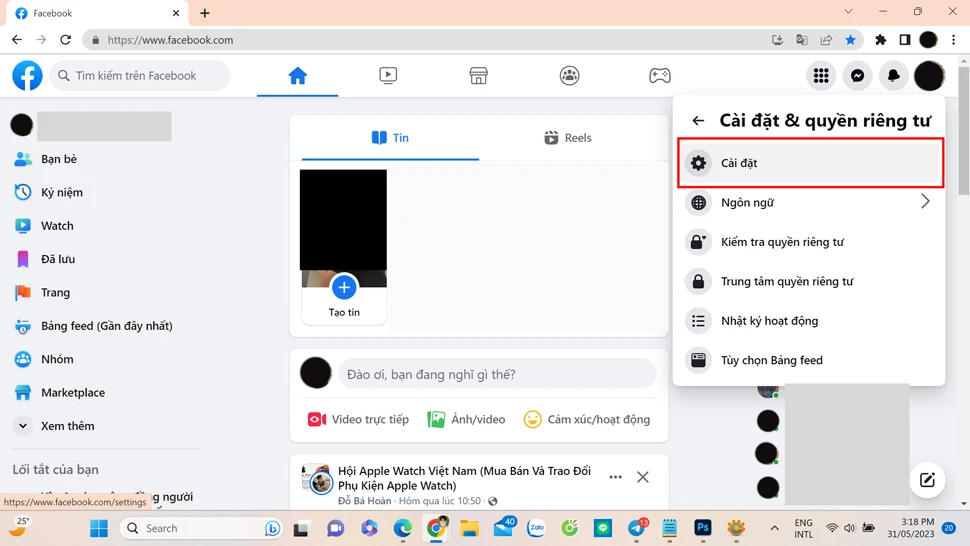Start a Video trực tiếp live video
The width and height of the screenshot is (970, 546).
pos(358,419)
